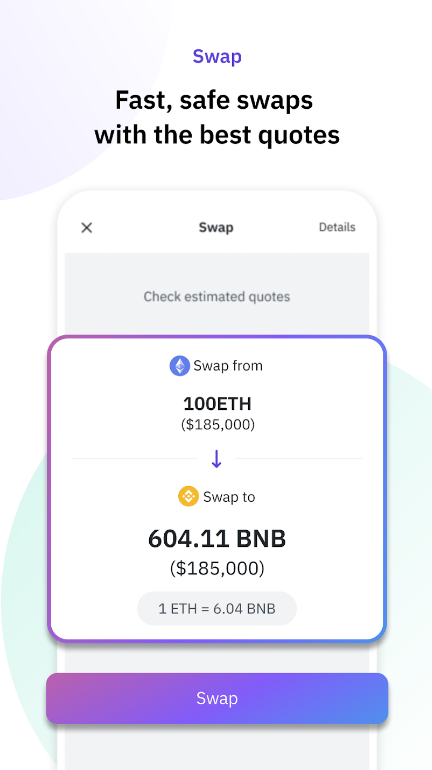Image resolution: width=432 pixels, height=770 pixels.
Task: Click the purple Swap heading at top
Action: pos(217,56)
